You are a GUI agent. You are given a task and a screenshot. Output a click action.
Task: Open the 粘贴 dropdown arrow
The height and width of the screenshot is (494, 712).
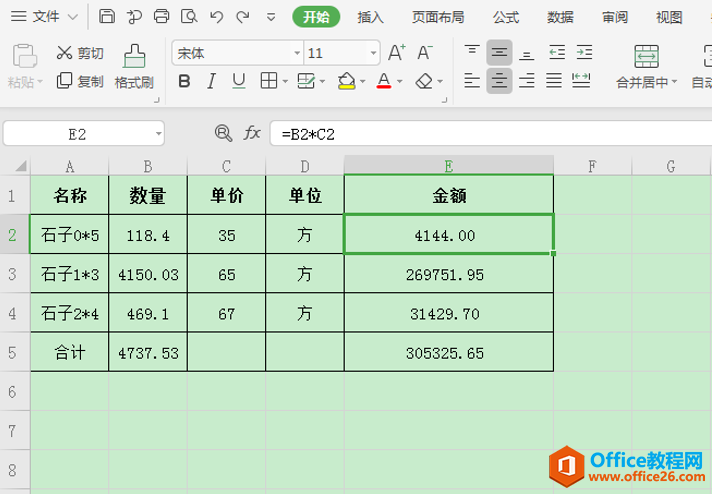click(x=40, y=82)
